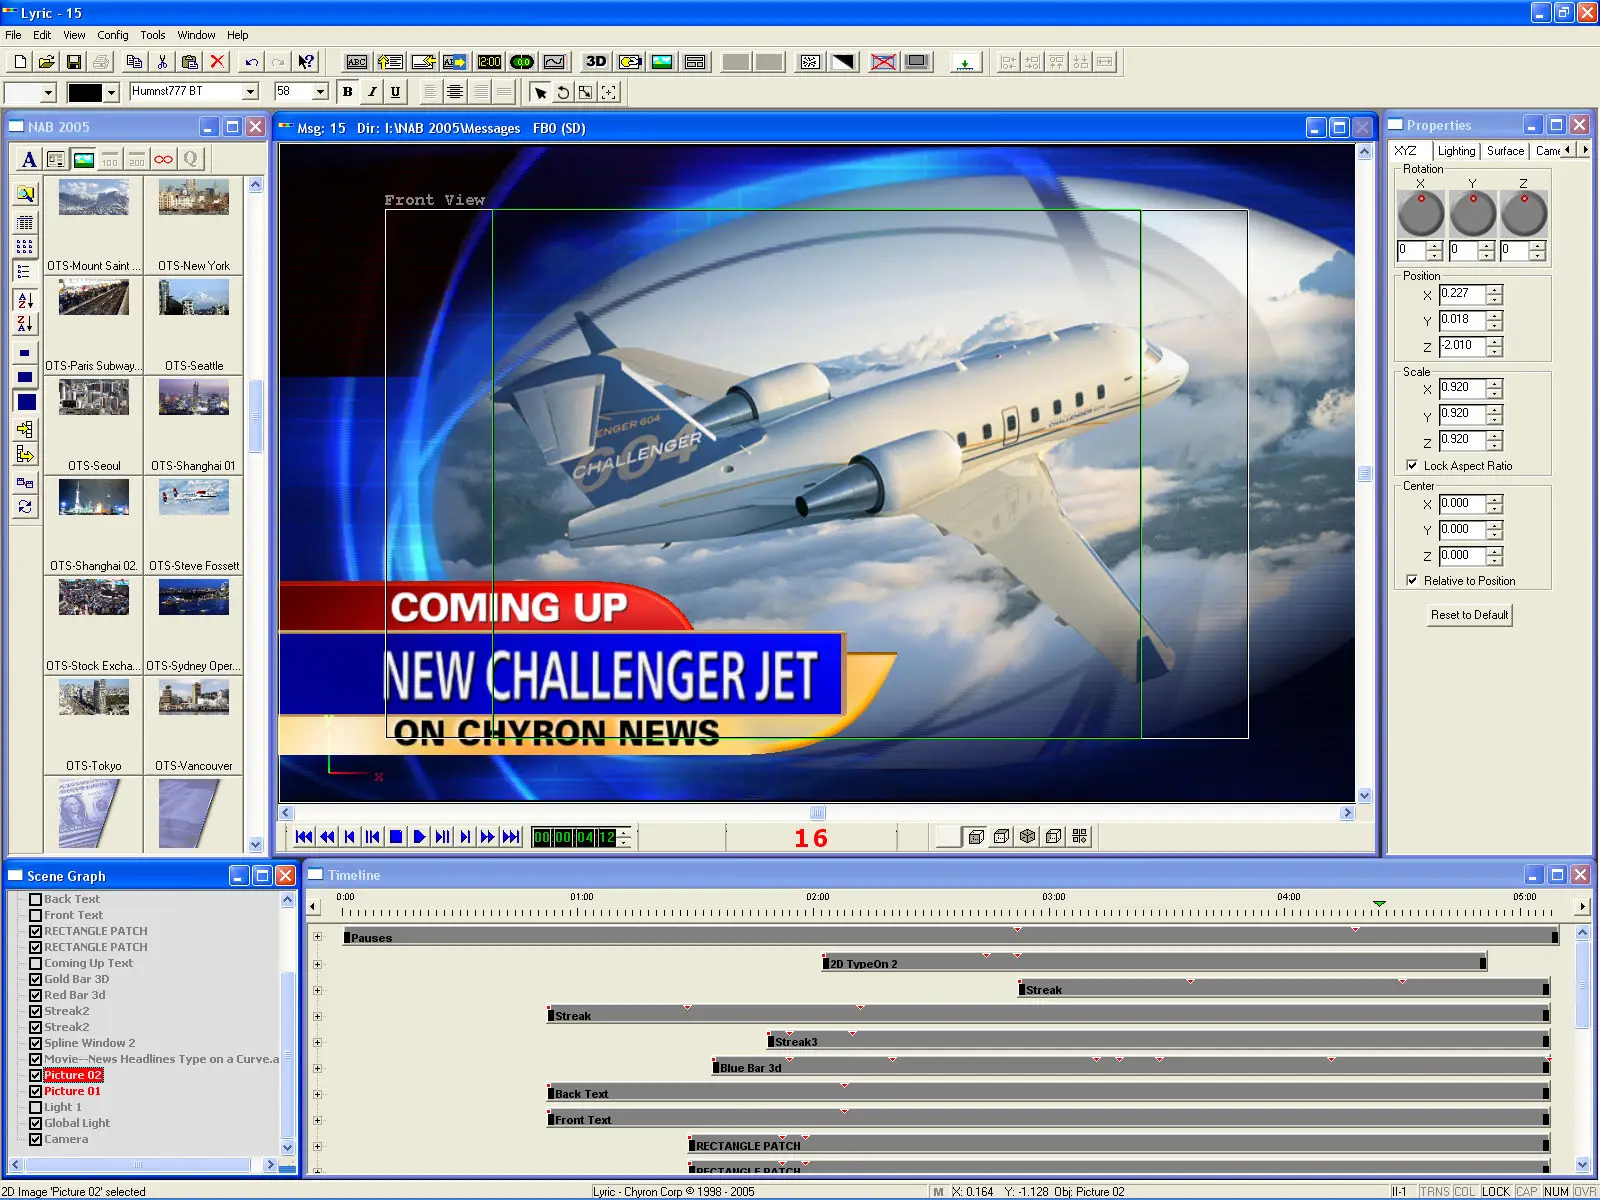The width and height of the screenshot is (1600, 1200).
Task: Apply underline formatting
Action: (396, 92)
